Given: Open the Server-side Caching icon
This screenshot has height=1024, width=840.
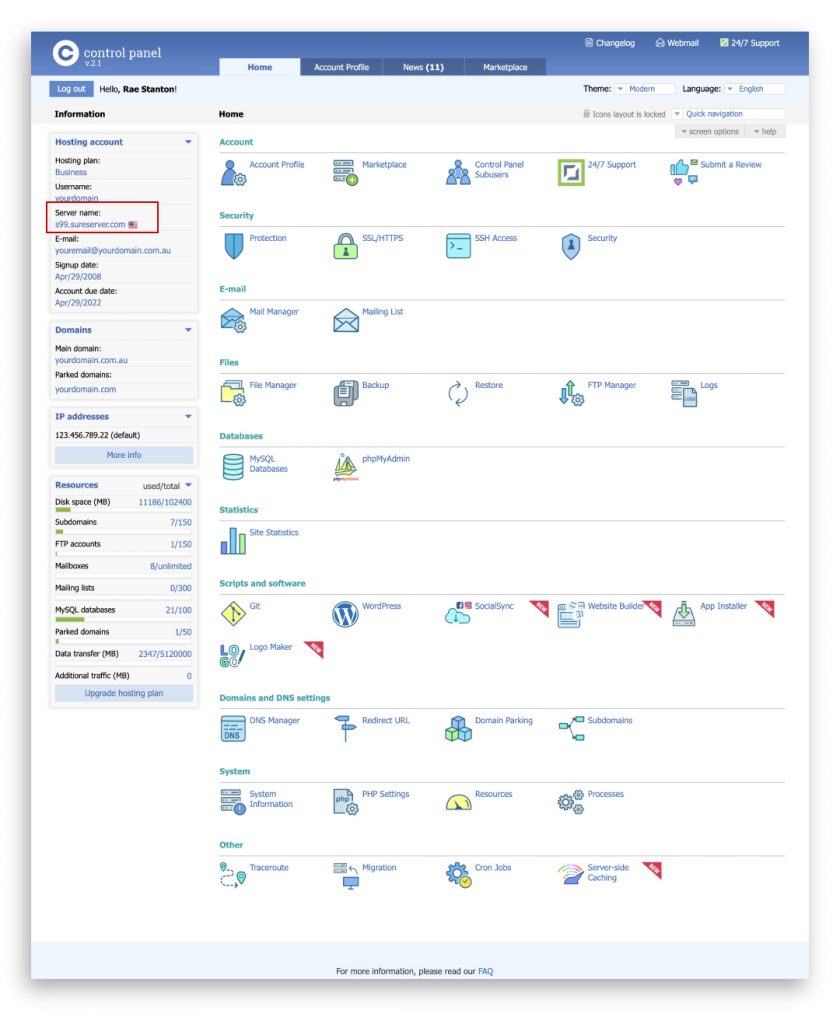Looking at the screenshot, I should (571, 874).
